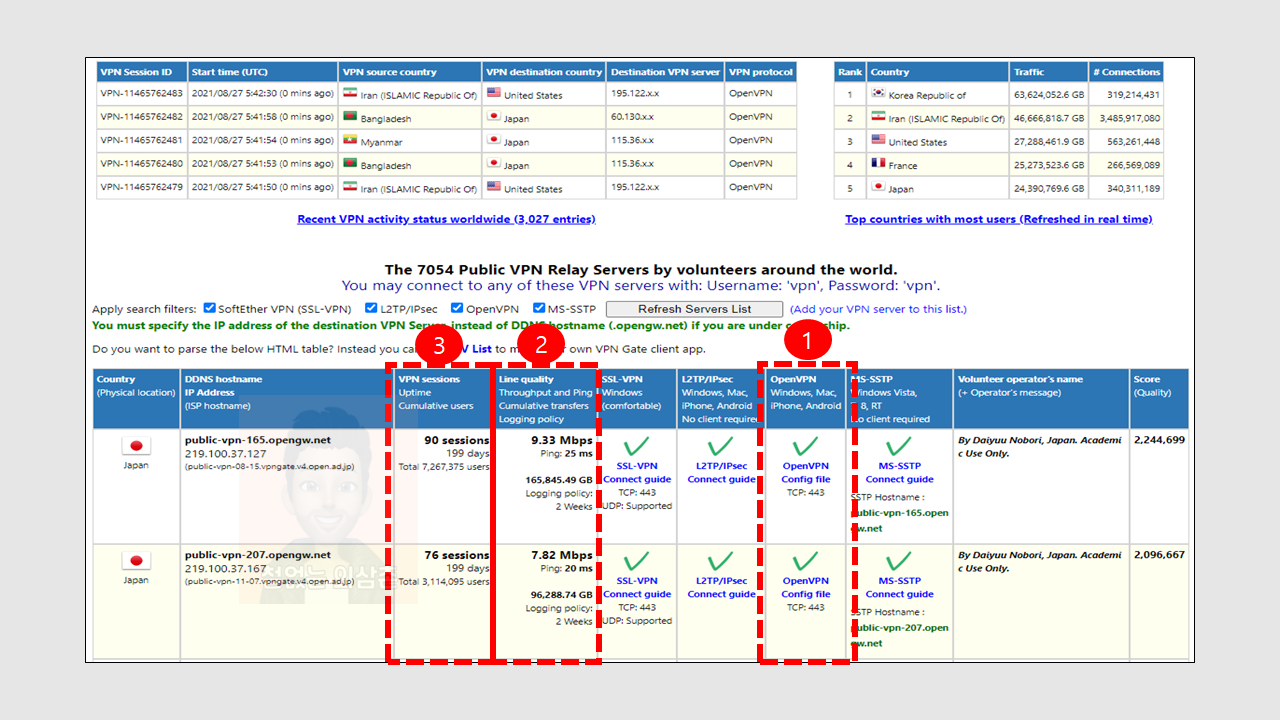1280x720 pixels.
Task: Click Iran flag in session VPN-11465762483 row
Action: tap(350, 93)
